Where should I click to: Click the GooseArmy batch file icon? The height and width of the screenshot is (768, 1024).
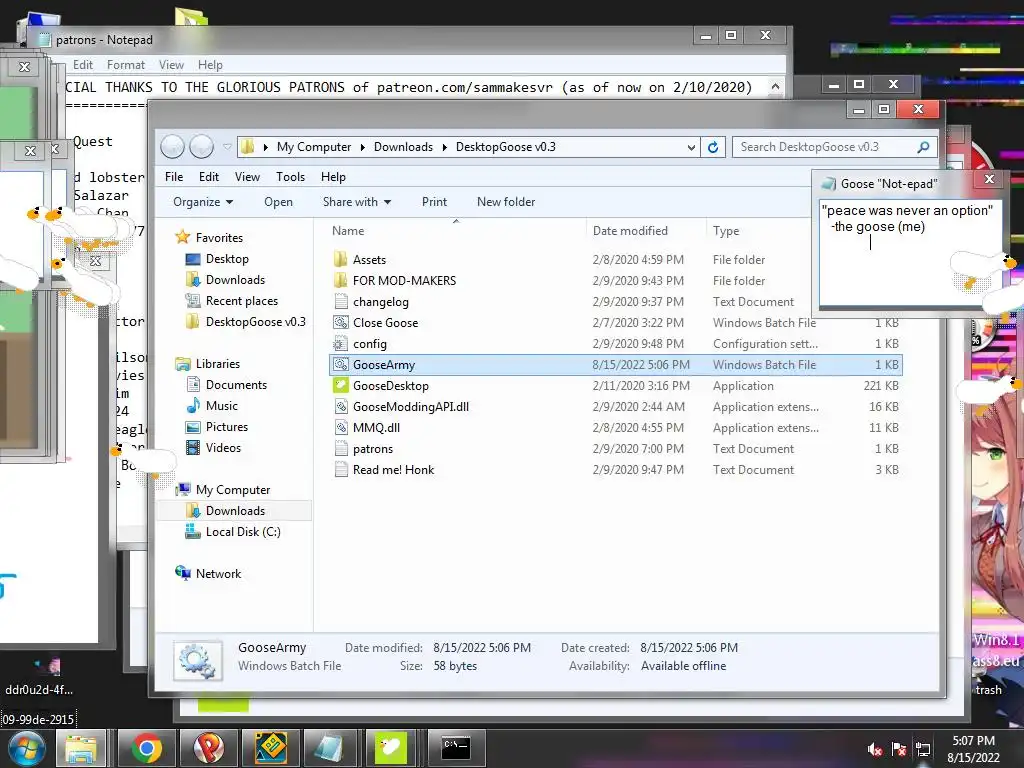point(340,364)
